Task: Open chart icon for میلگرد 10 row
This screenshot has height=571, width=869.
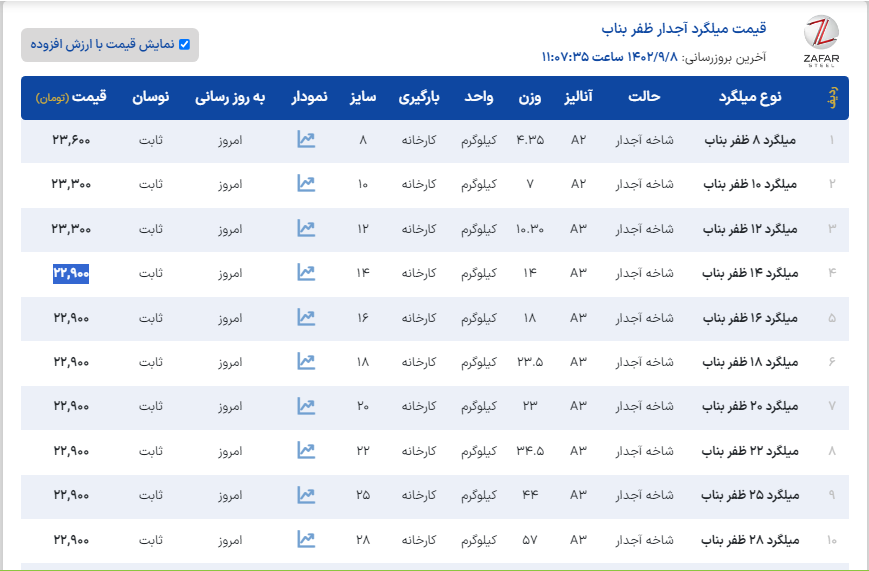Action: 306,184
